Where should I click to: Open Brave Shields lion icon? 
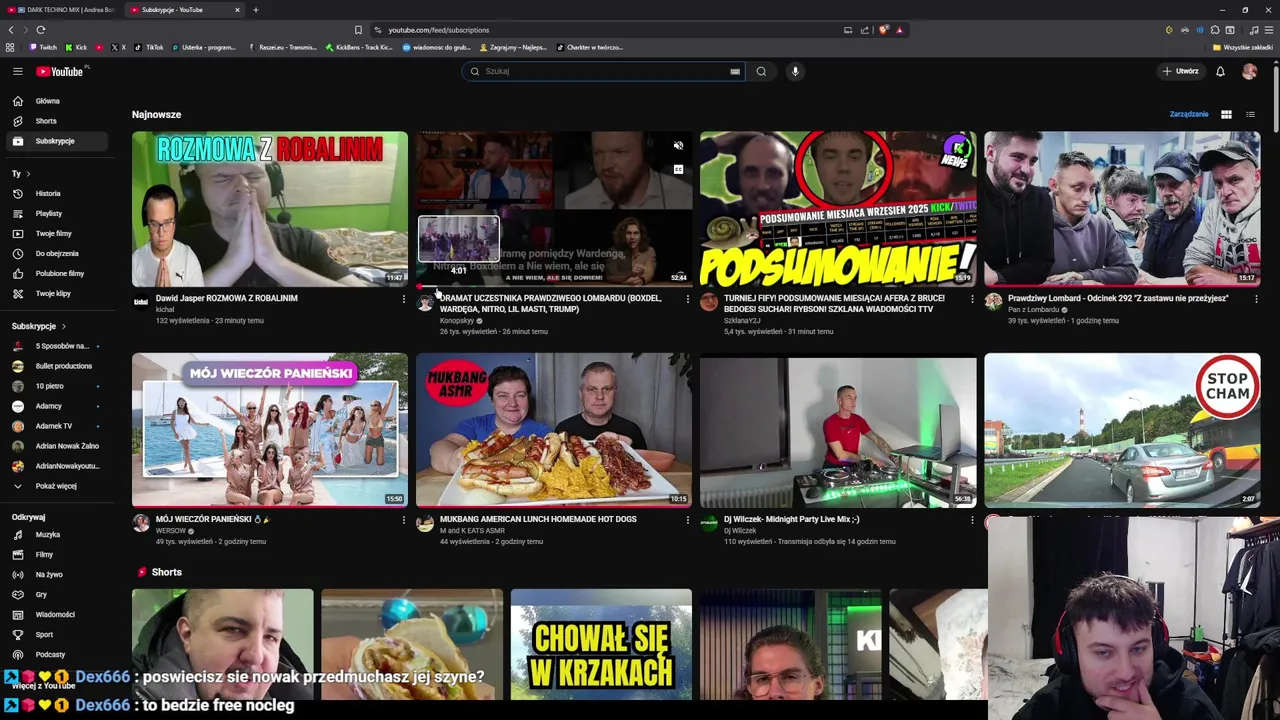pos(884,30)
